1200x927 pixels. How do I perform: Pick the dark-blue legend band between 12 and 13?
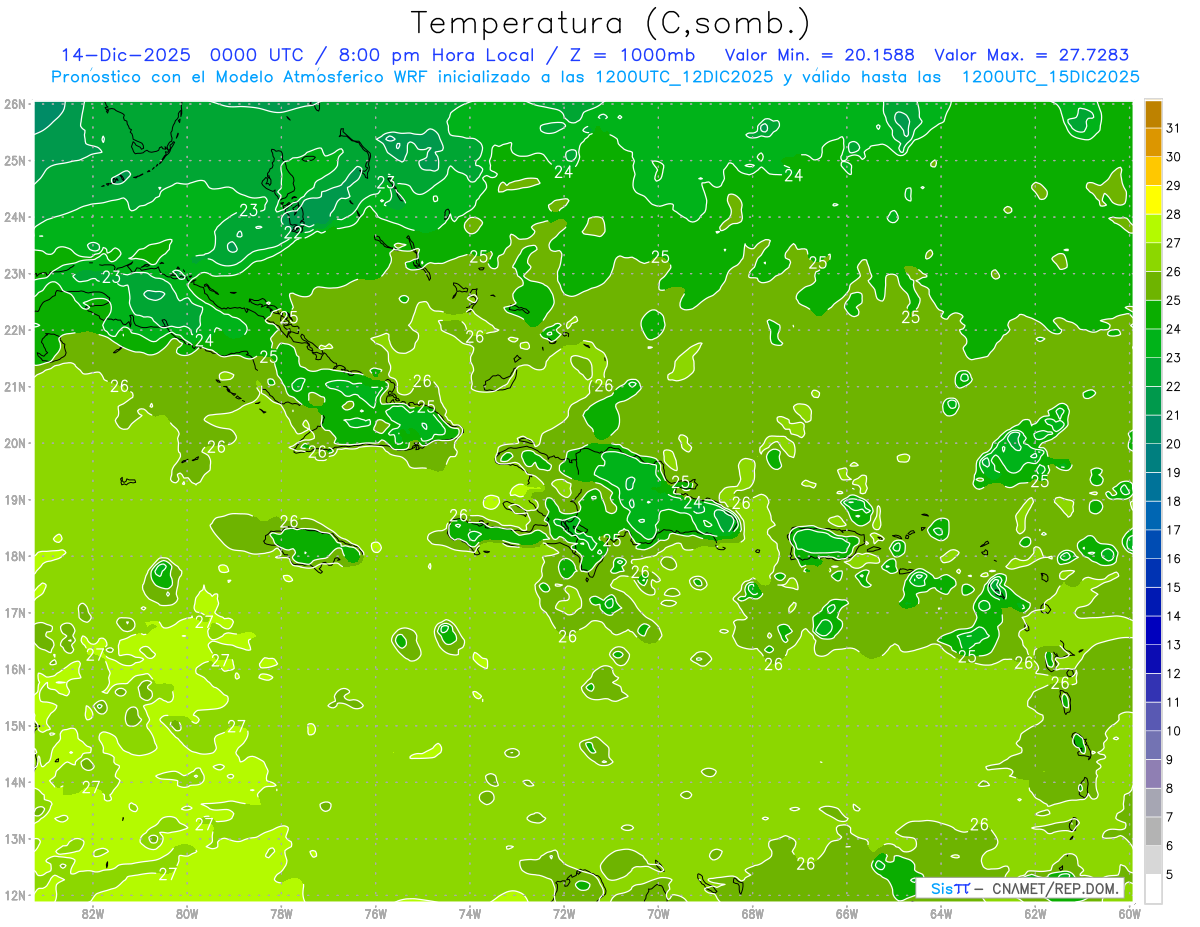(x=1153, y=659)
